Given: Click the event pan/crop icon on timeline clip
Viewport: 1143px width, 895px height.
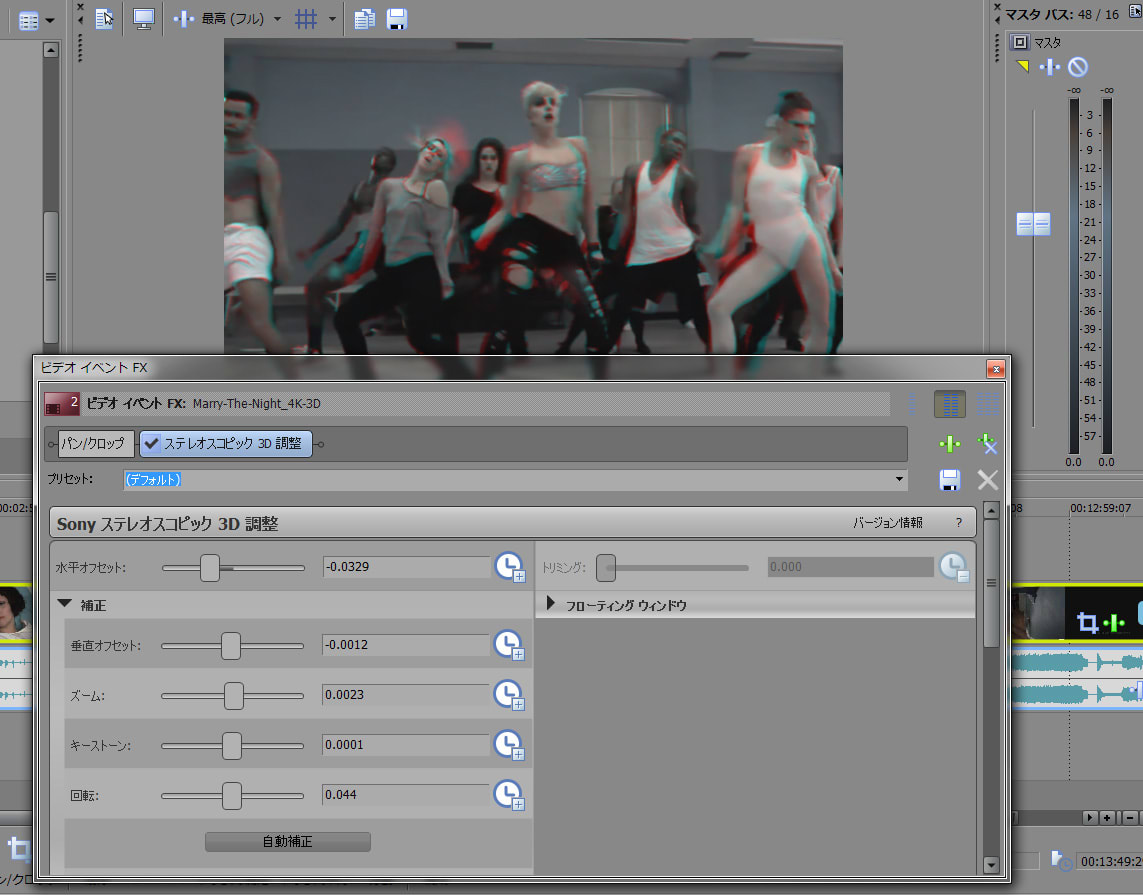Looking at the screenshot, I should [x=1087, y=623].
